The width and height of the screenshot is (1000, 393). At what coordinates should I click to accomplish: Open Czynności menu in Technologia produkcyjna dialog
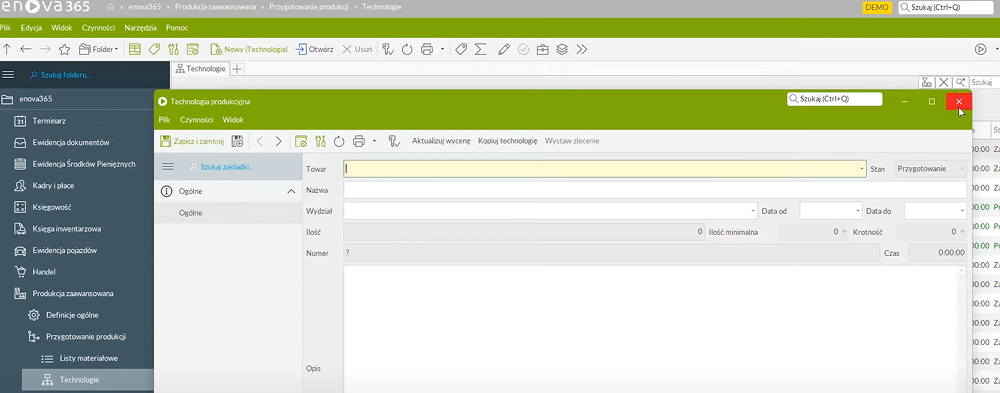coord(196,119)
